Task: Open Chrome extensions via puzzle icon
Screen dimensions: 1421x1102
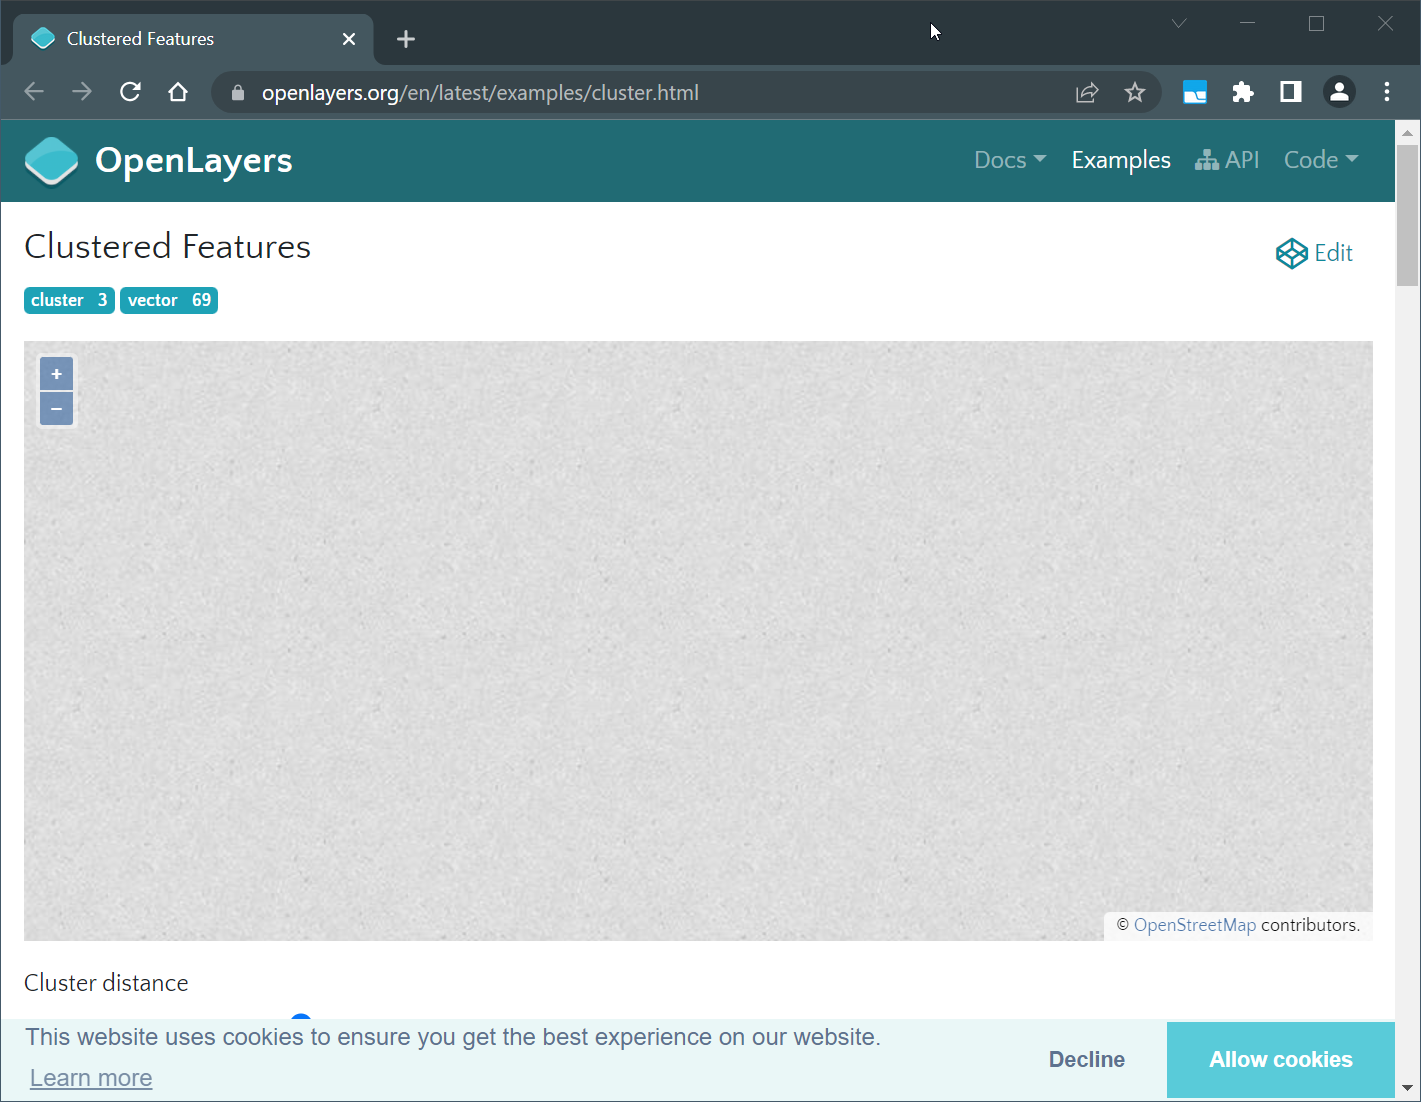Action: 1242,92
